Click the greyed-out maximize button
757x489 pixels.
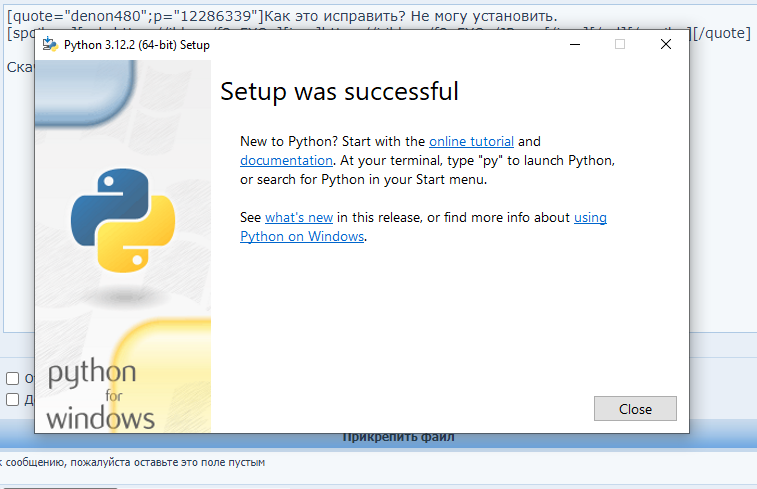pyautogui.click(x=620, y=44)
